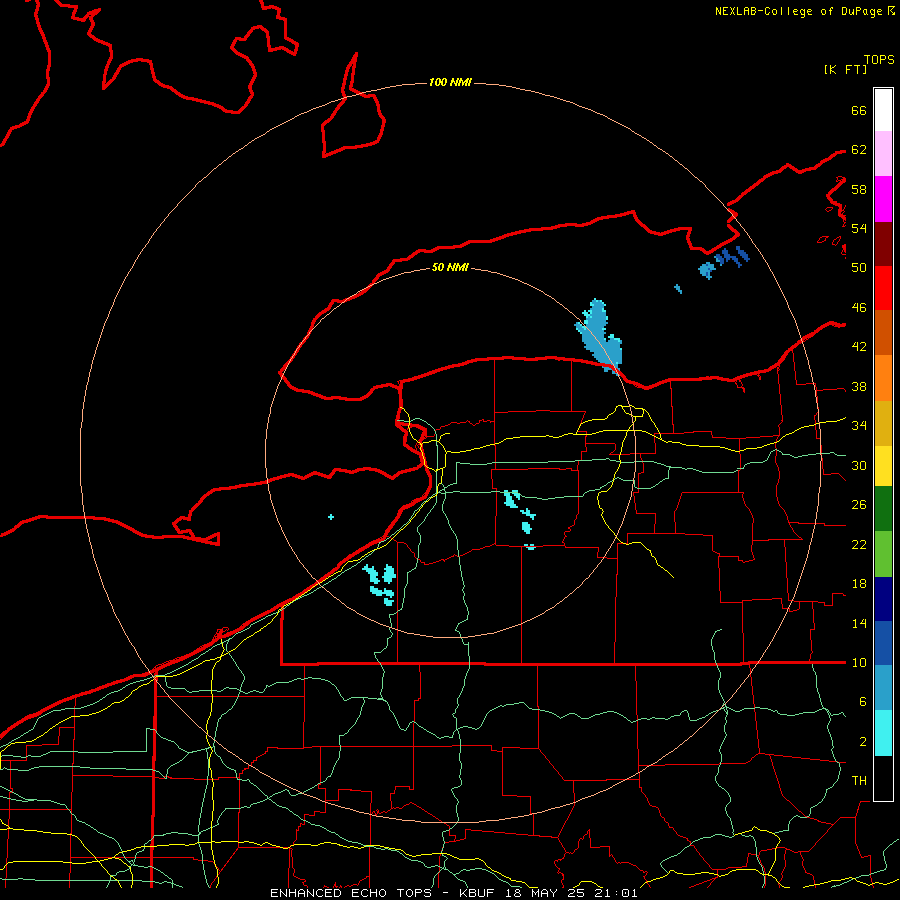Click the 34 legend value label

point(859,426)
